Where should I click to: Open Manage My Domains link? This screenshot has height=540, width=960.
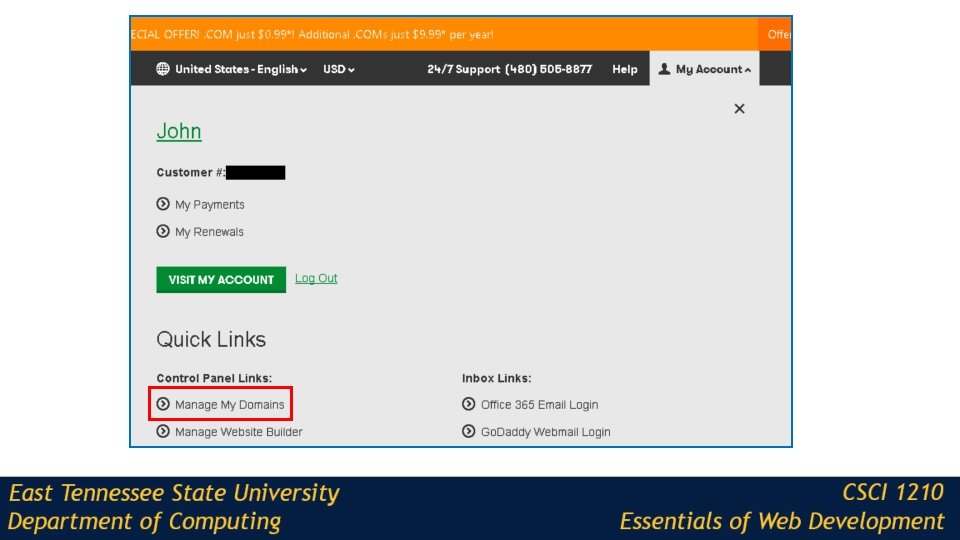(230, 404)
